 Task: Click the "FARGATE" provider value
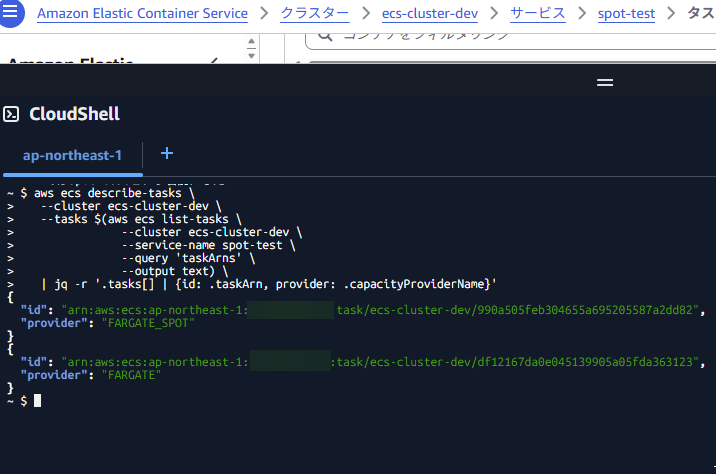pyautogui.click(x=131, y=375)
